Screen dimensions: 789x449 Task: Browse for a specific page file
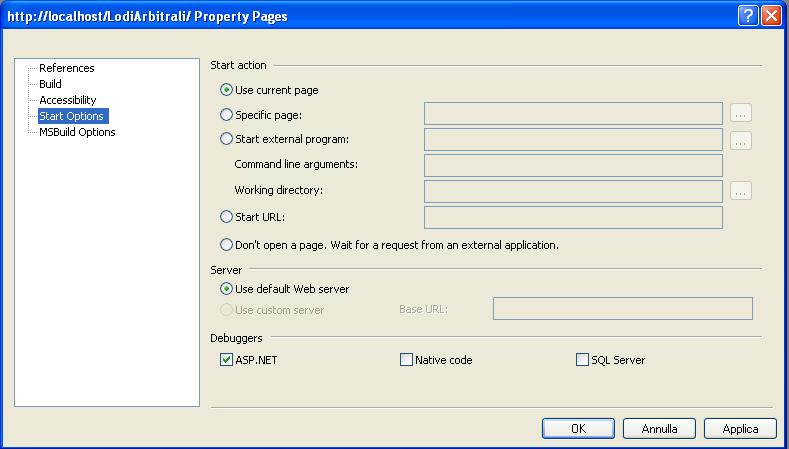click(x=741, y=114)
